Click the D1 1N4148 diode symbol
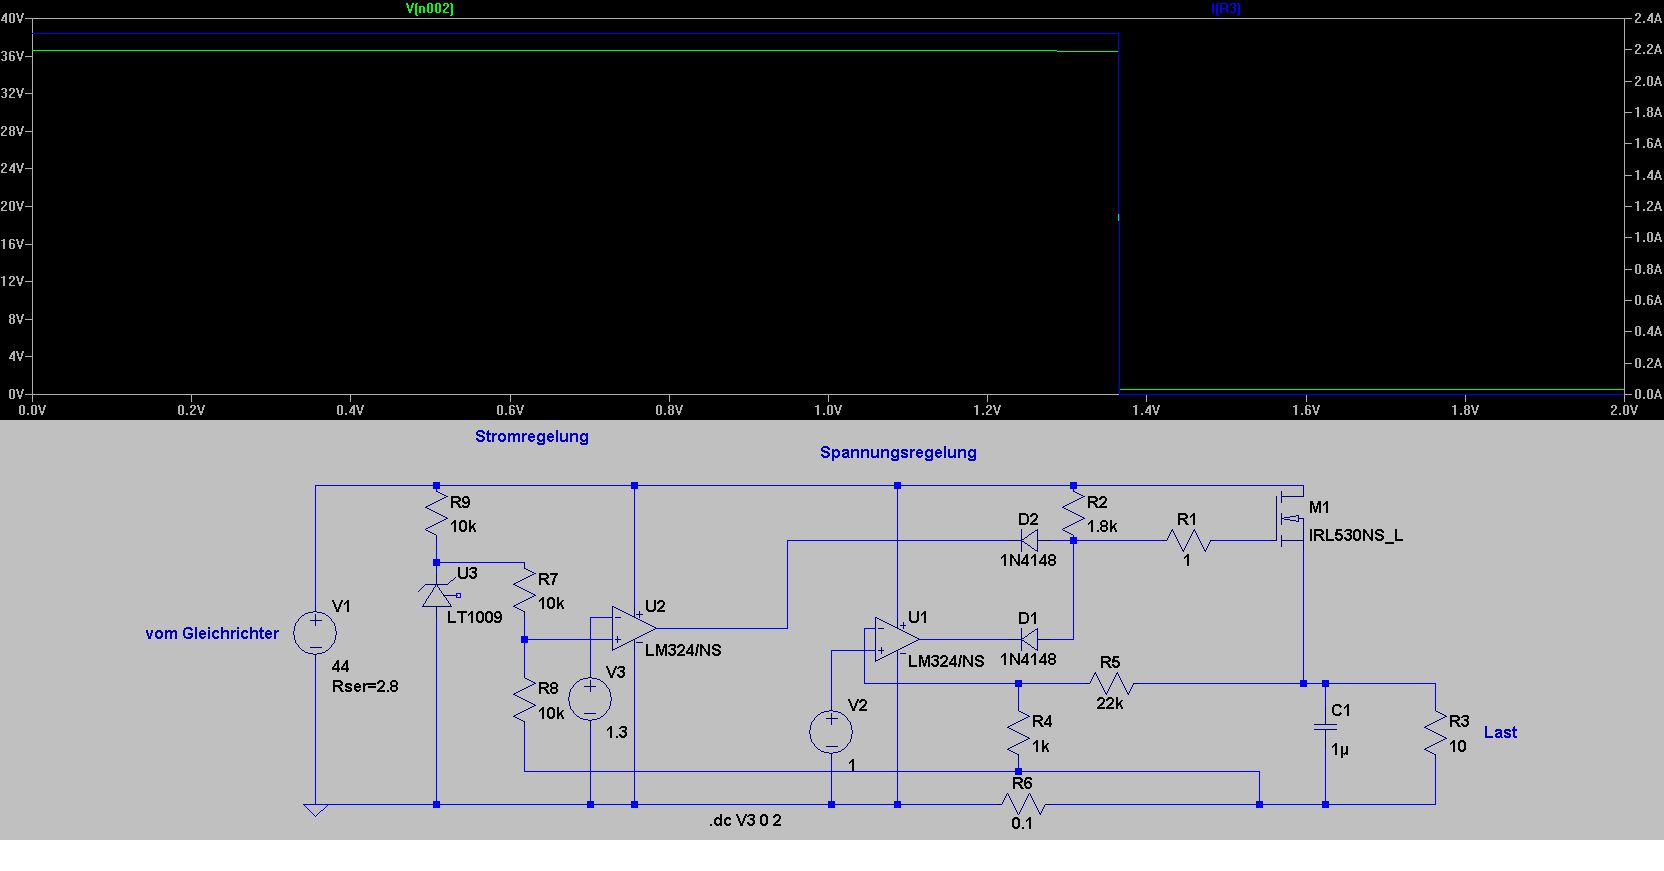 tap(1029, 639)
